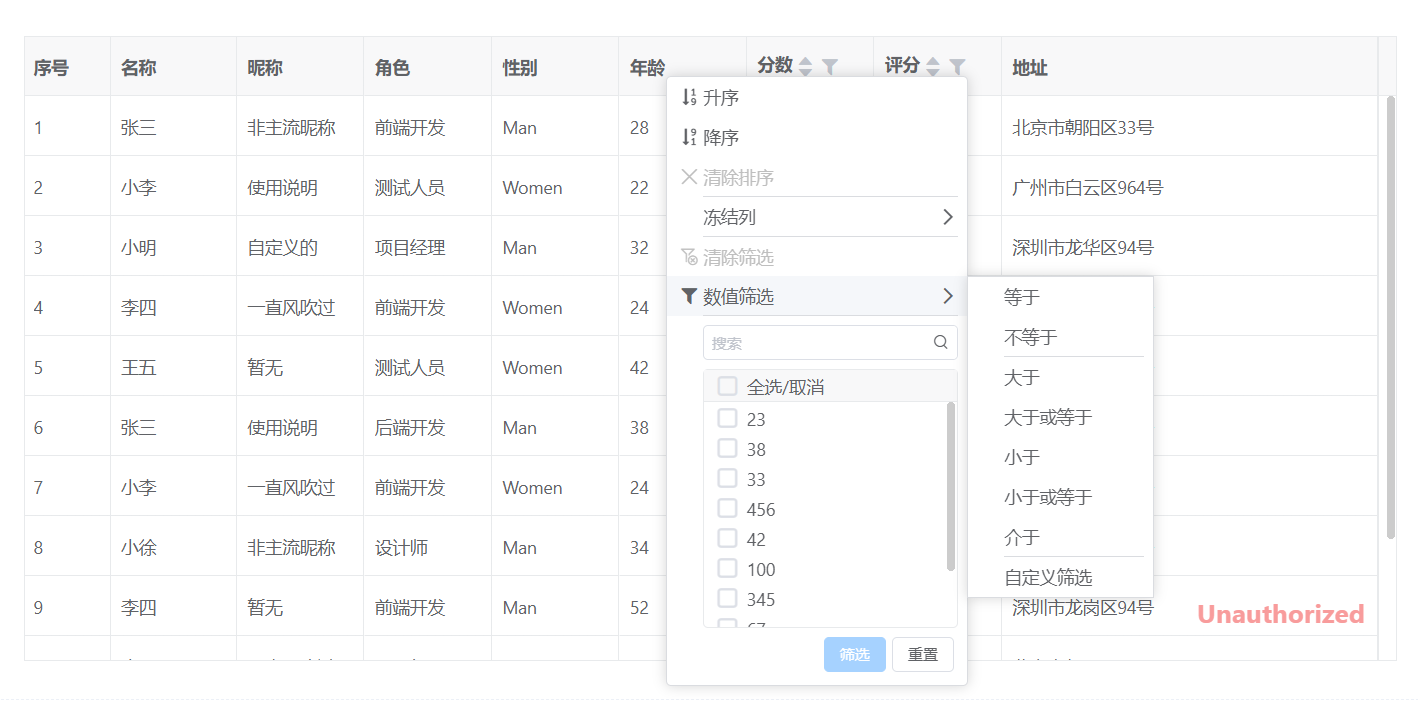Click the age cell showing 52
This screenshot has width=1418, height=702.
(642, 607)
